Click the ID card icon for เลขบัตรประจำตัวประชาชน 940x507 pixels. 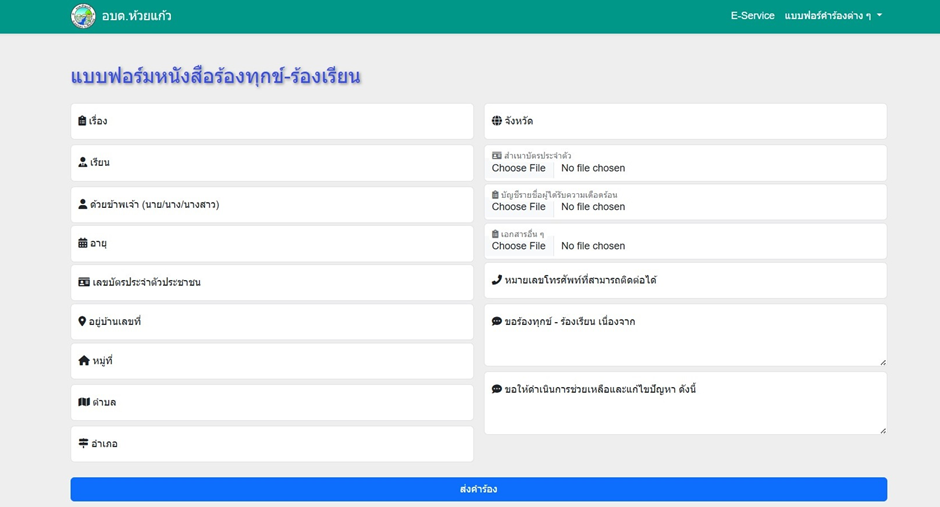(84, 282)
